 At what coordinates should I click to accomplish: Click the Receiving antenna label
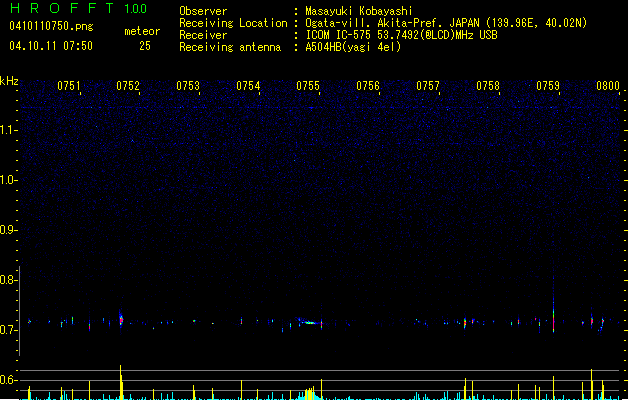(x=230, y=47)
